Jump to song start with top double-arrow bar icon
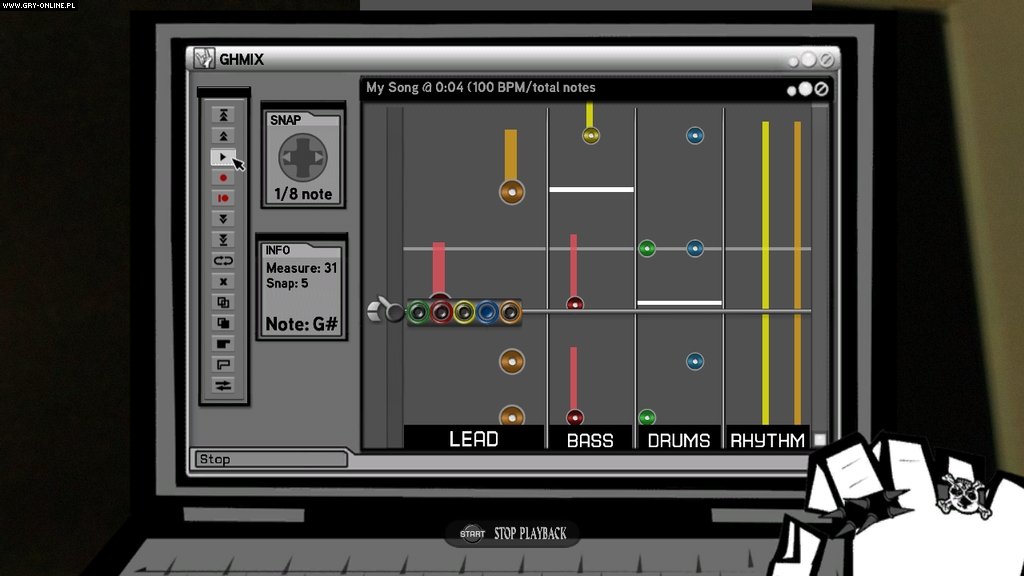The width and height of the screenshot is (1024, 576). (x=223, y=115)
